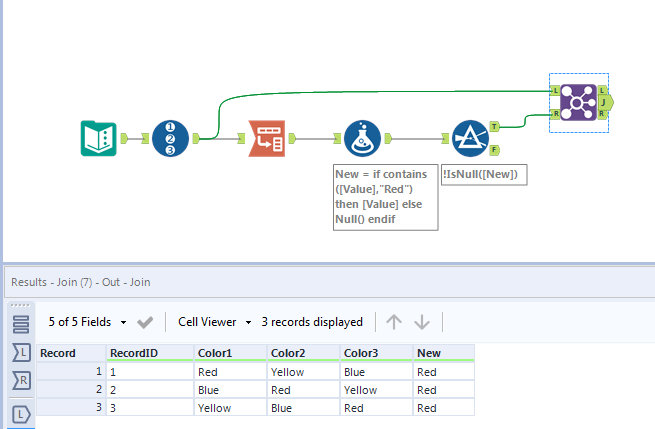
Task: Click the Filter tool's F output anchor
Action: click(494, 150)
